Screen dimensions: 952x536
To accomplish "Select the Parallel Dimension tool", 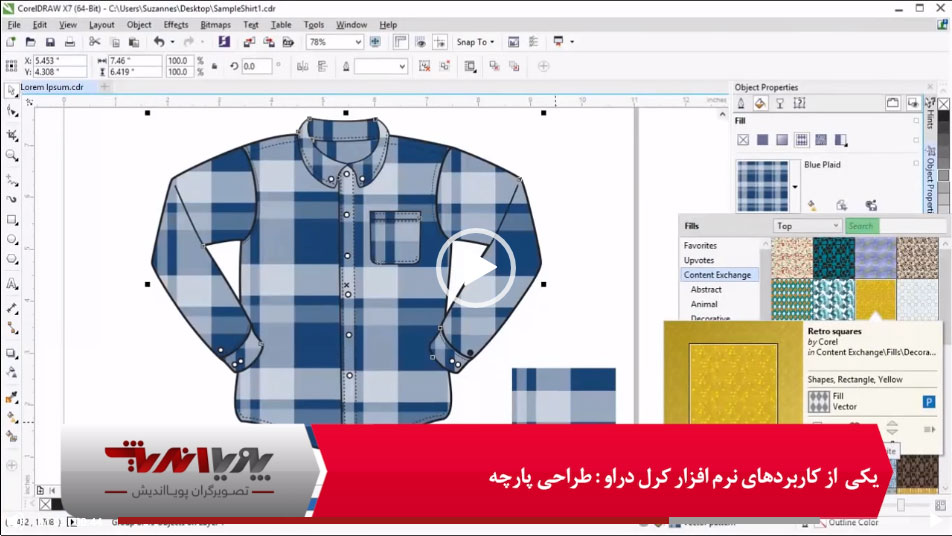I will click(11, 308).
